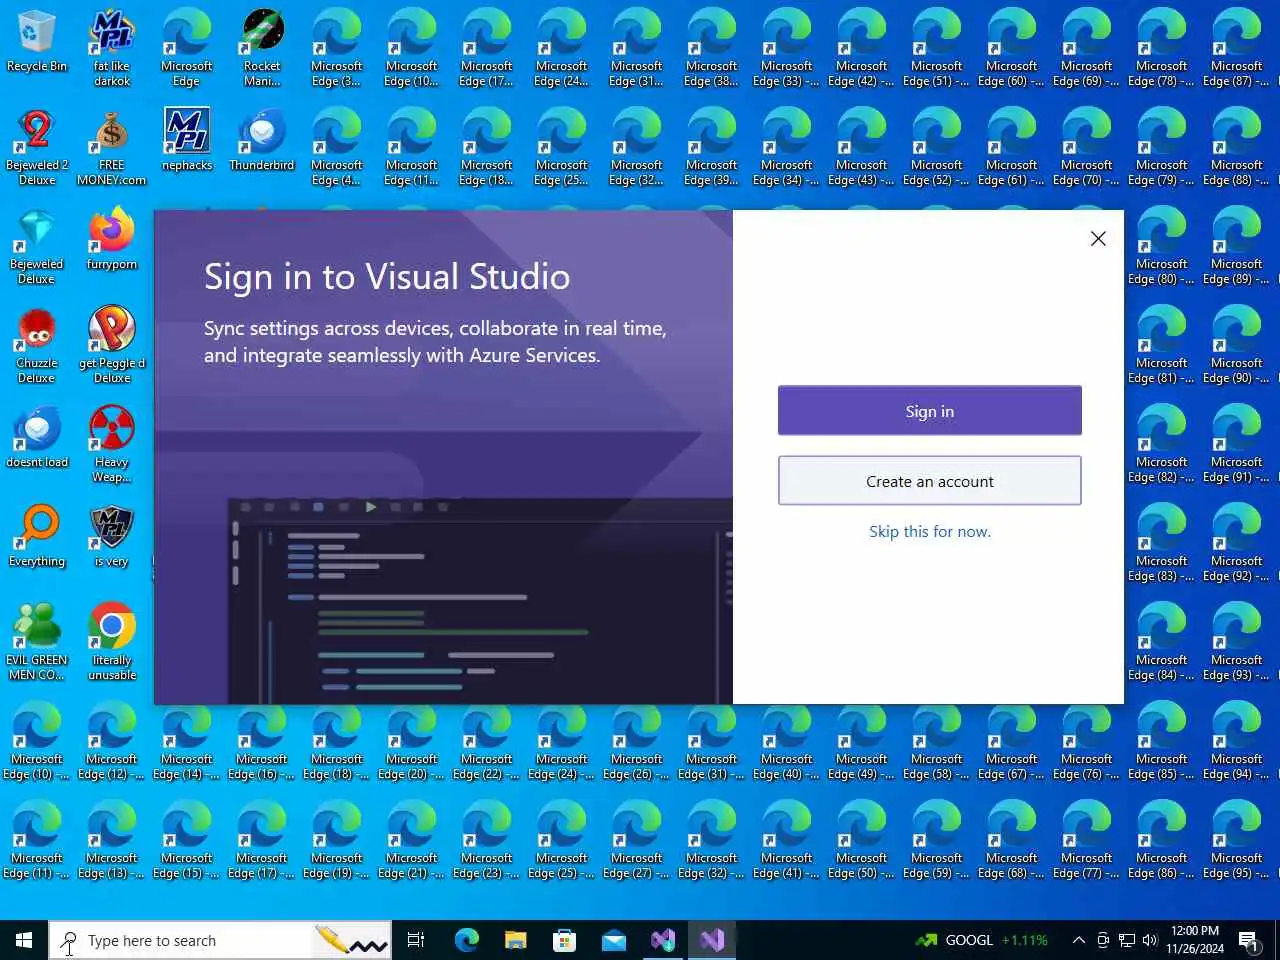1280x960 pixels.
Task: Select the EVIL GREEN MEN shortcut
Action: (37, 642)
